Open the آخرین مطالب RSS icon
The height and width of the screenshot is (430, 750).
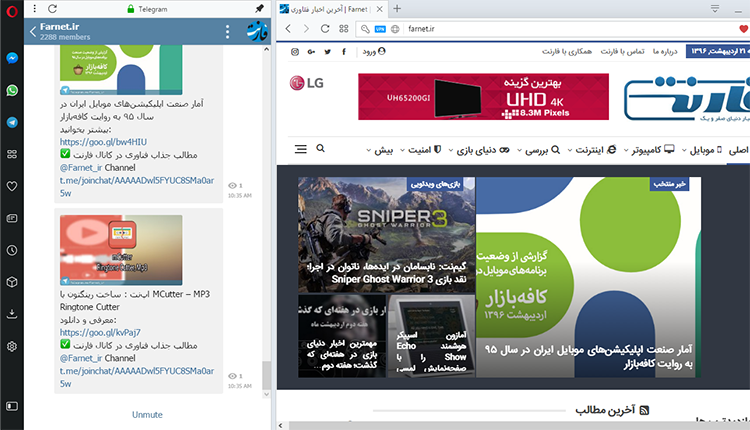tap(644, 410)
